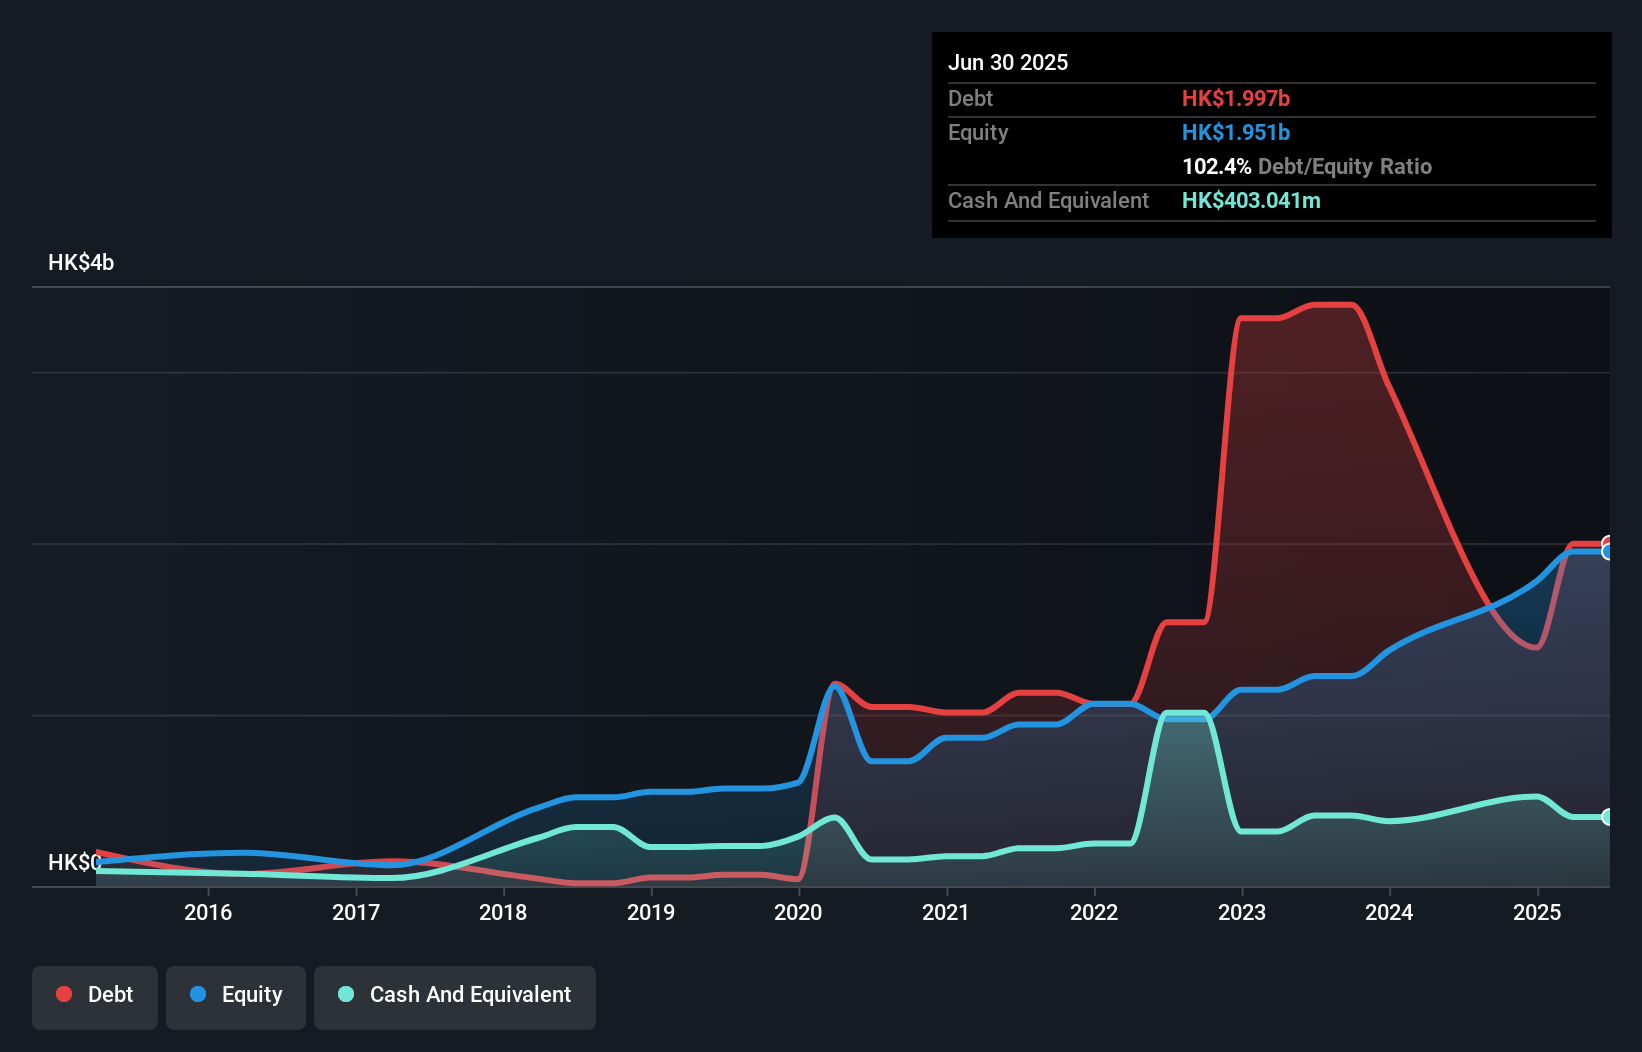Select the Cash series endpoint marker on the chart
This screenshot has height=1052, width=1642.
1608,818
